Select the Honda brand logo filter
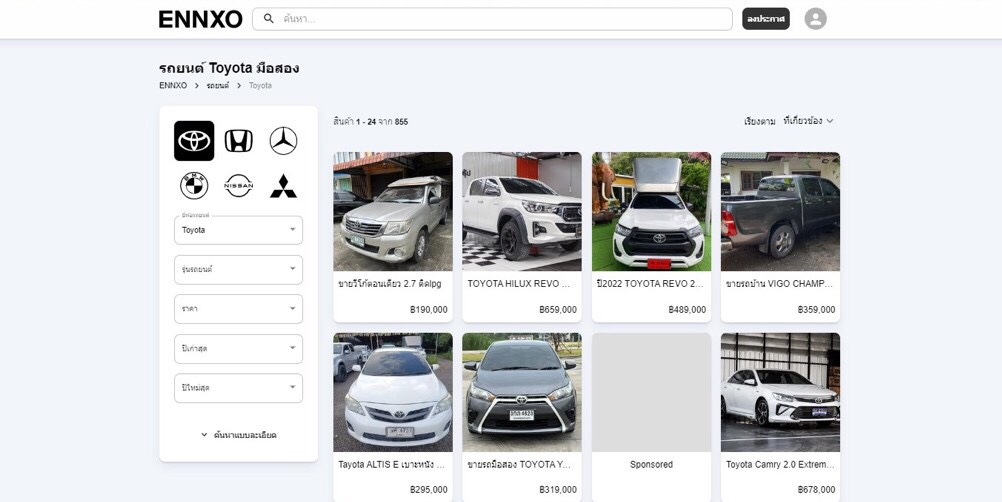 point(238,141)
